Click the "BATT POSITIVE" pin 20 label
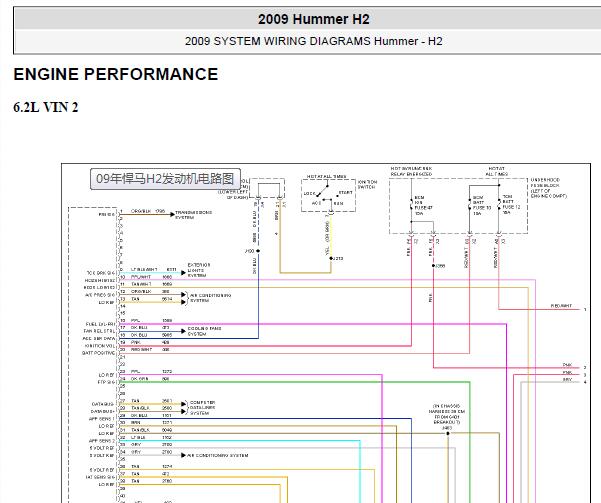 [98, 353]
